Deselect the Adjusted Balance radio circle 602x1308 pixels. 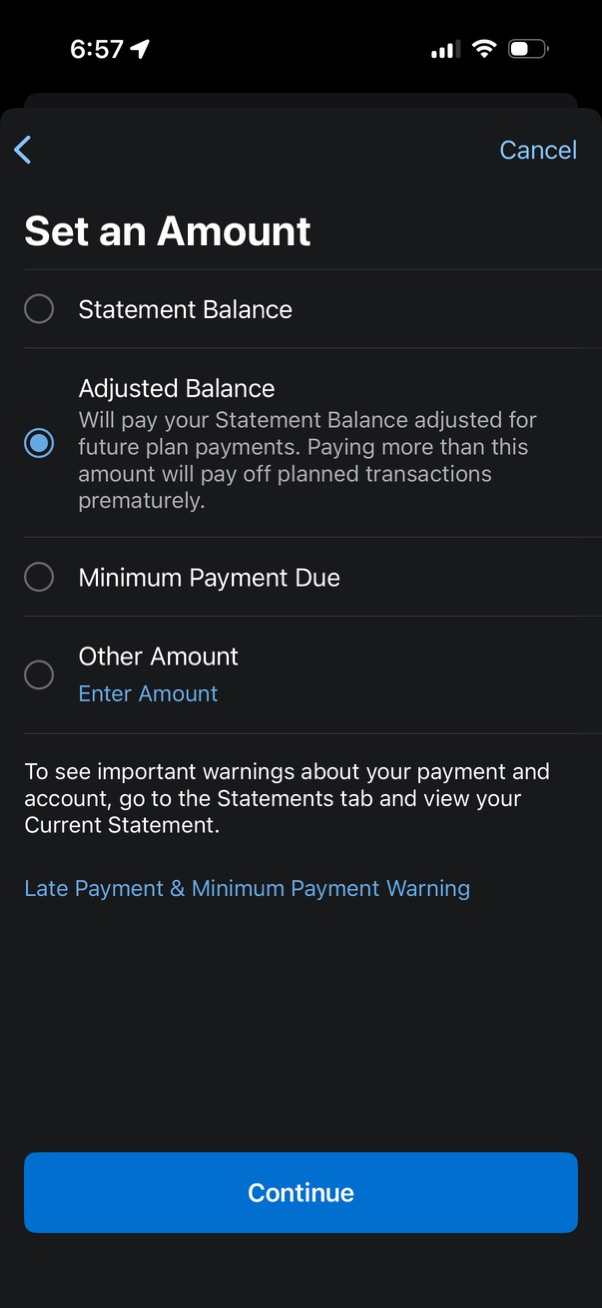38,442
